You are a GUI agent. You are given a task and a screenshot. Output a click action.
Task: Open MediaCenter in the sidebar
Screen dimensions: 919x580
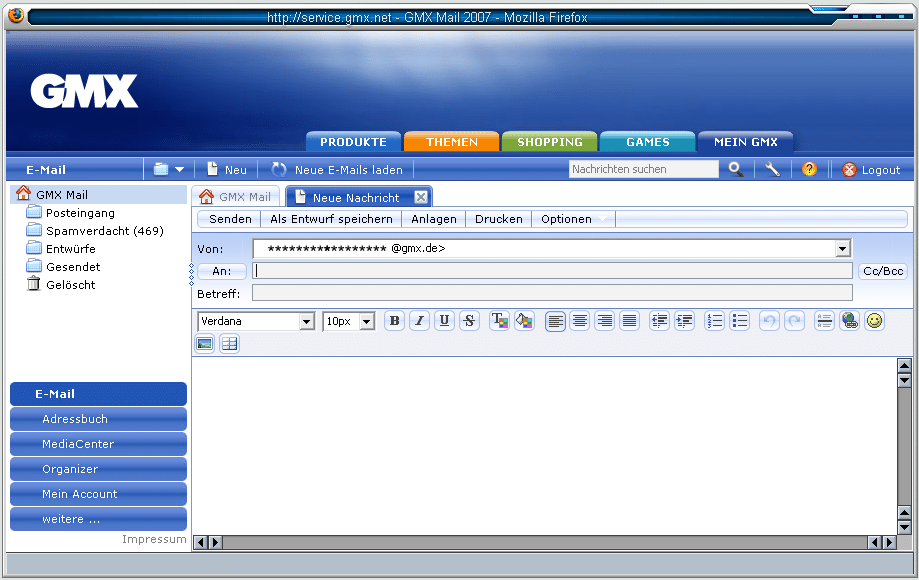pos(98,444)
